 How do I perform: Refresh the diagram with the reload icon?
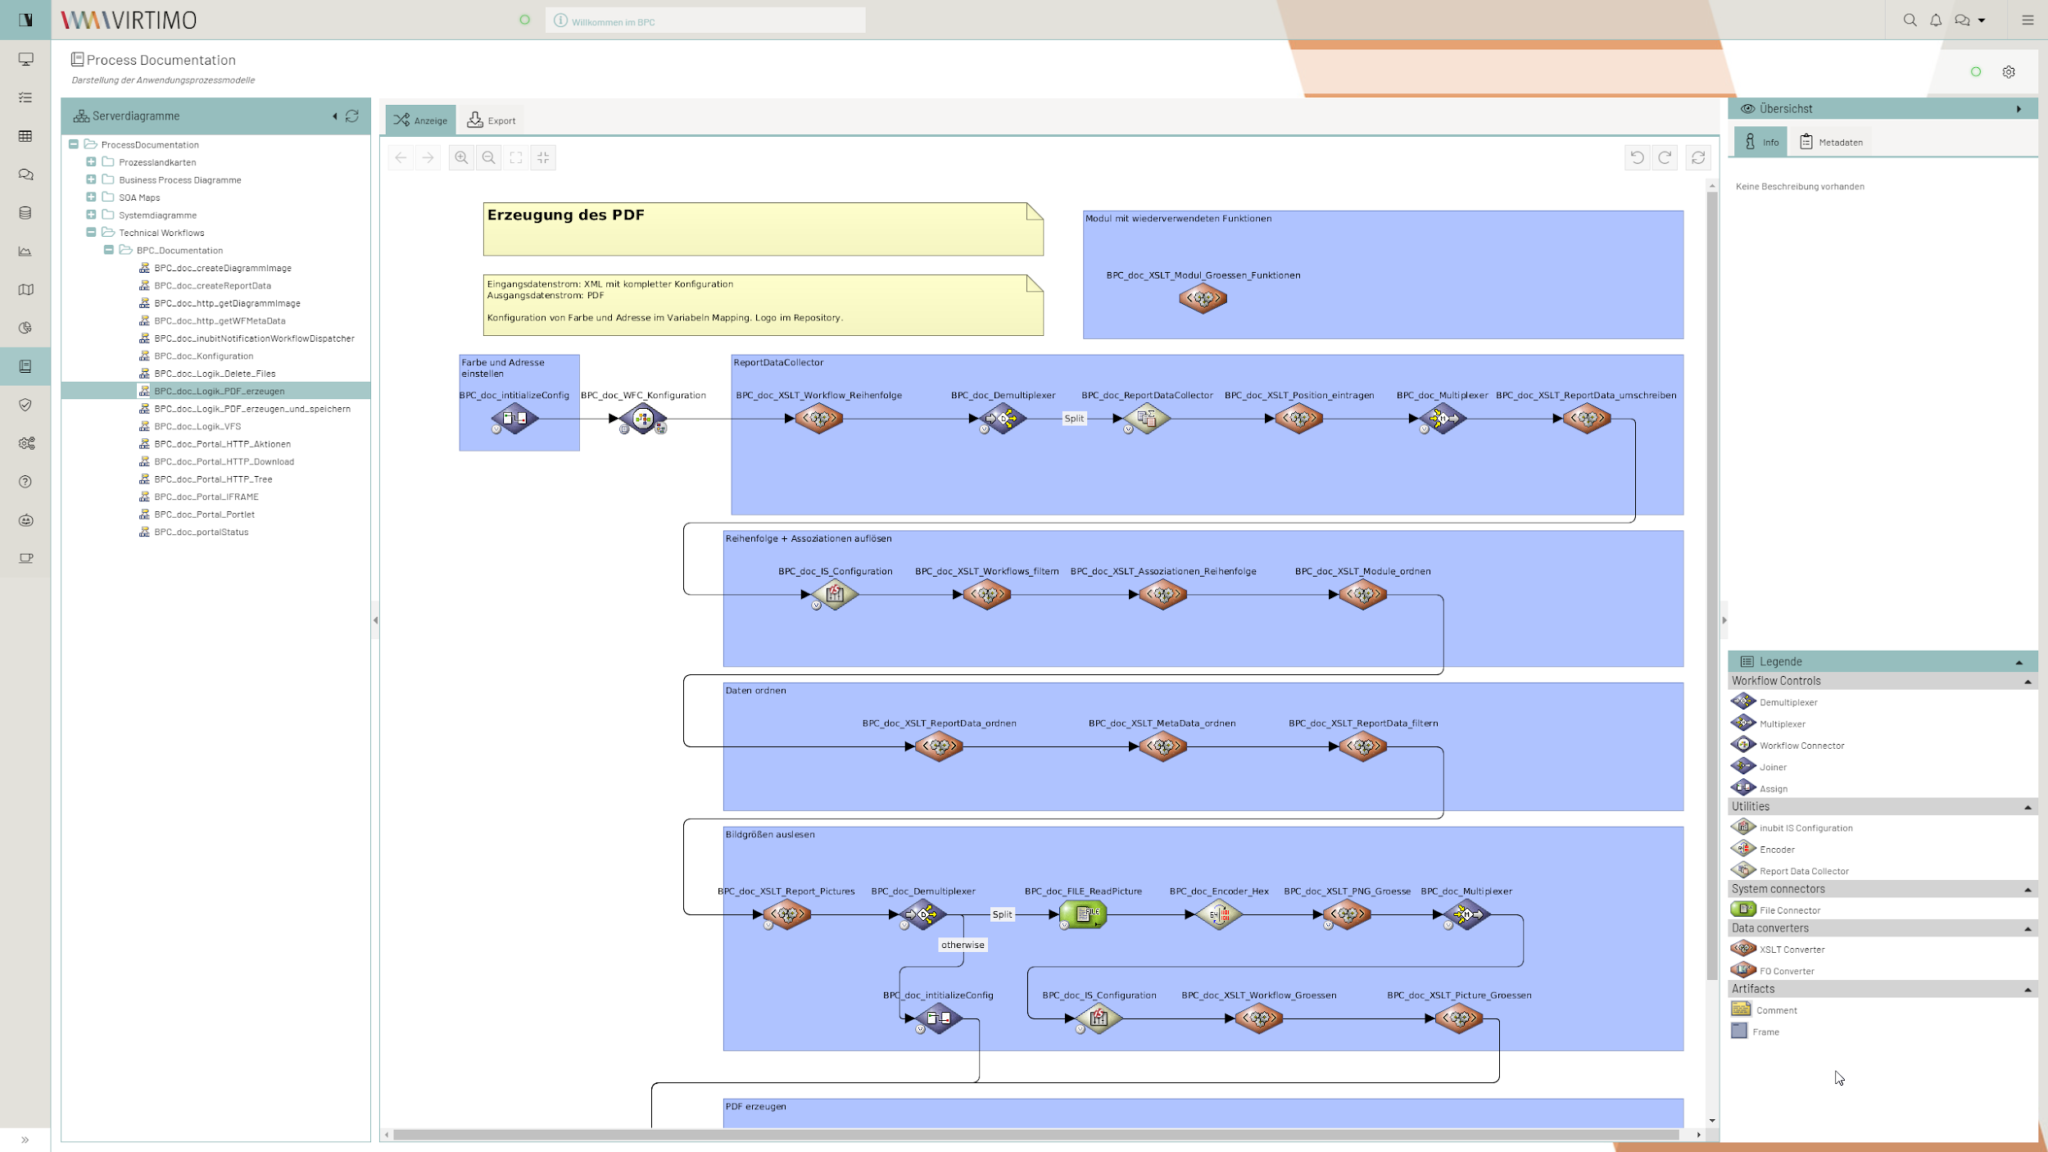1698,157
